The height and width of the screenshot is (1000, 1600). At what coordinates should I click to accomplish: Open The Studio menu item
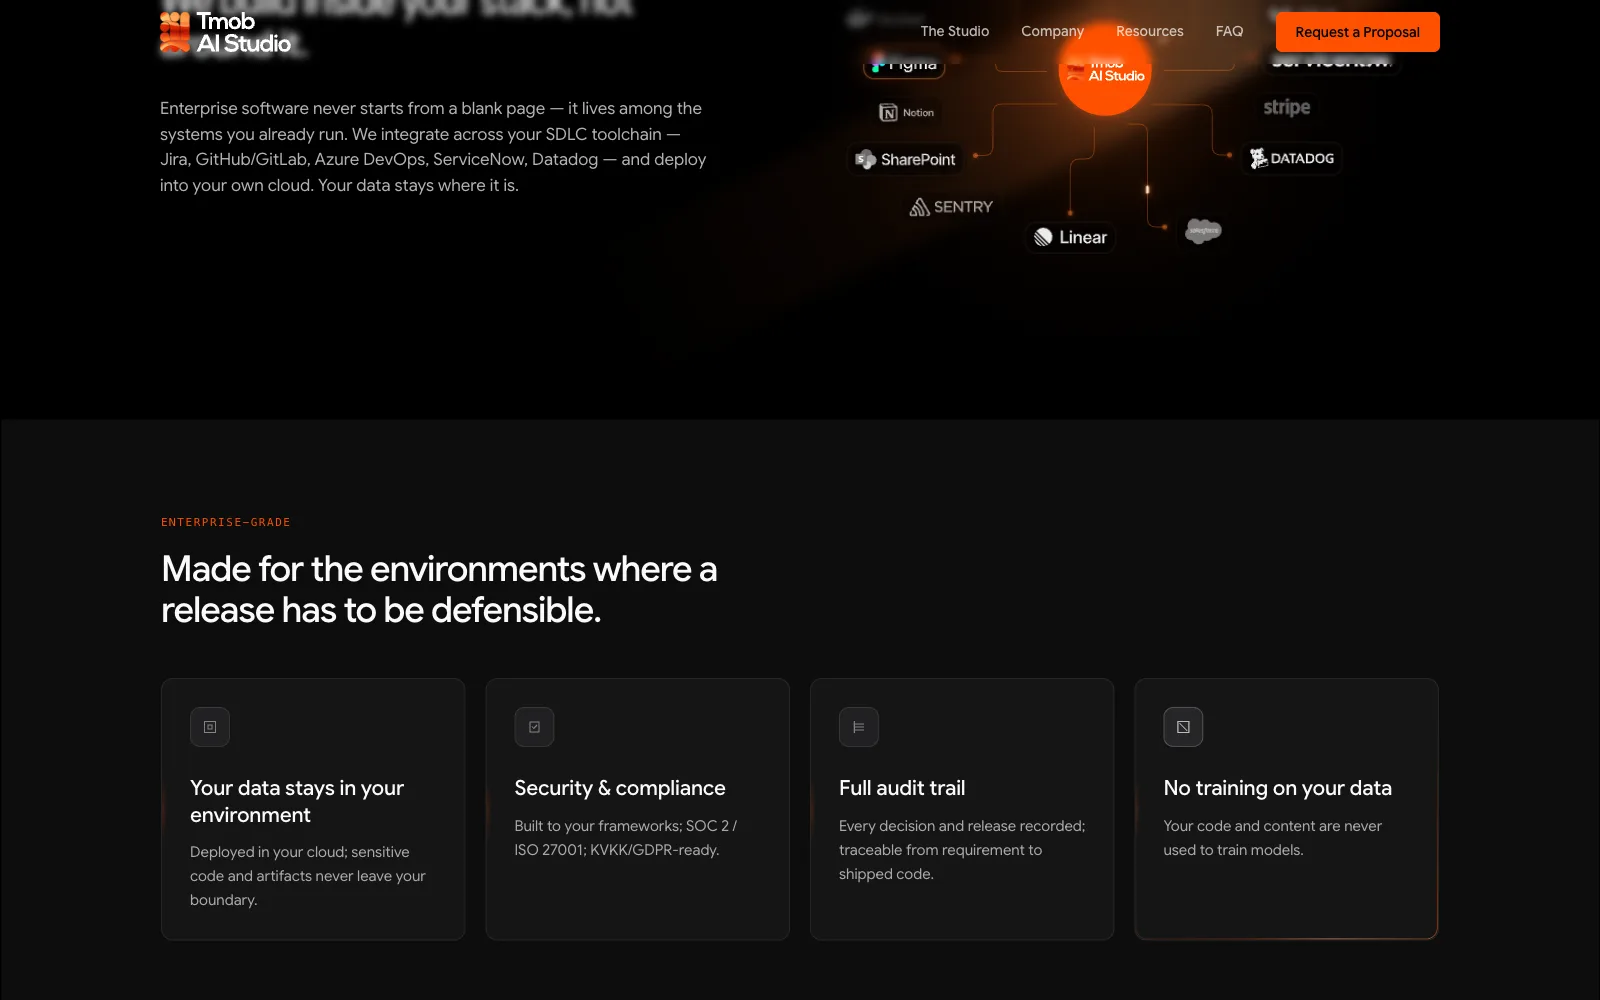[x=954, y=31]
